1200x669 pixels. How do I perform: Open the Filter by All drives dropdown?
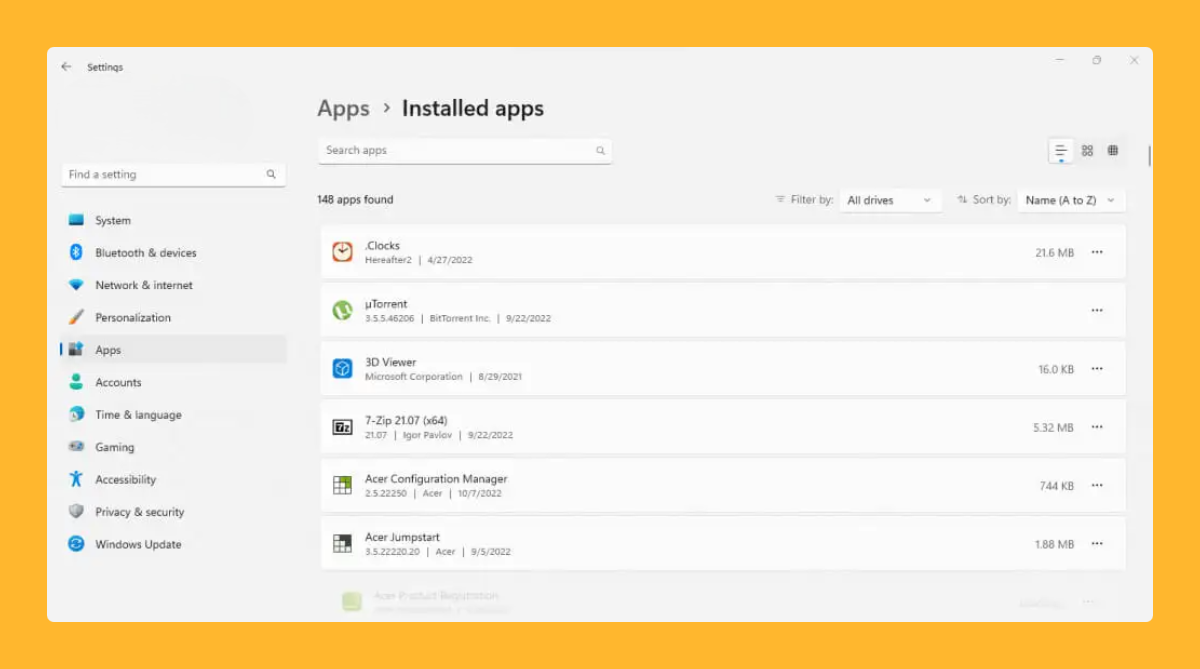click(889, 200)
